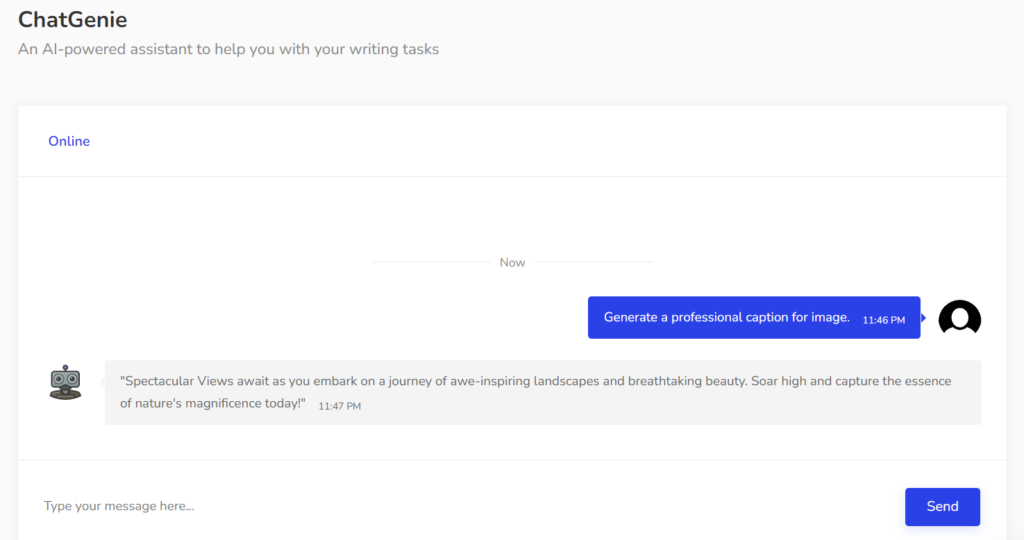Click the user profile avatar icon

point(959,318)
